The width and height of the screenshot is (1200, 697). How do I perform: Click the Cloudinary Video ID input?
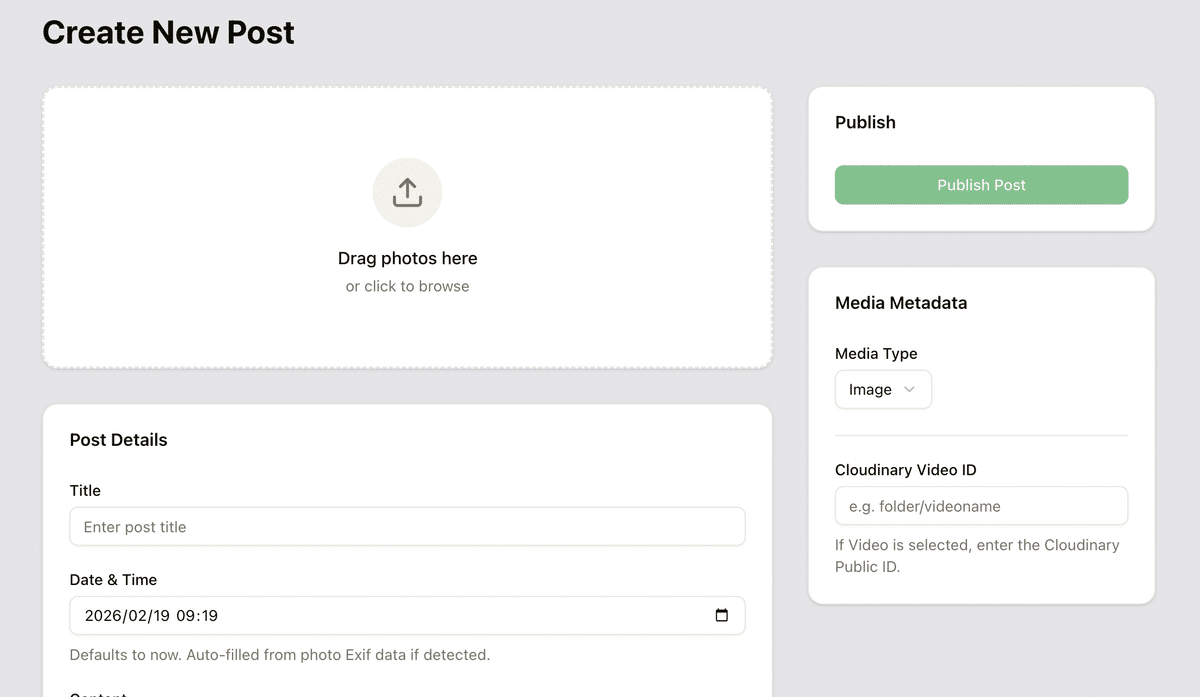tap(981, 506)
